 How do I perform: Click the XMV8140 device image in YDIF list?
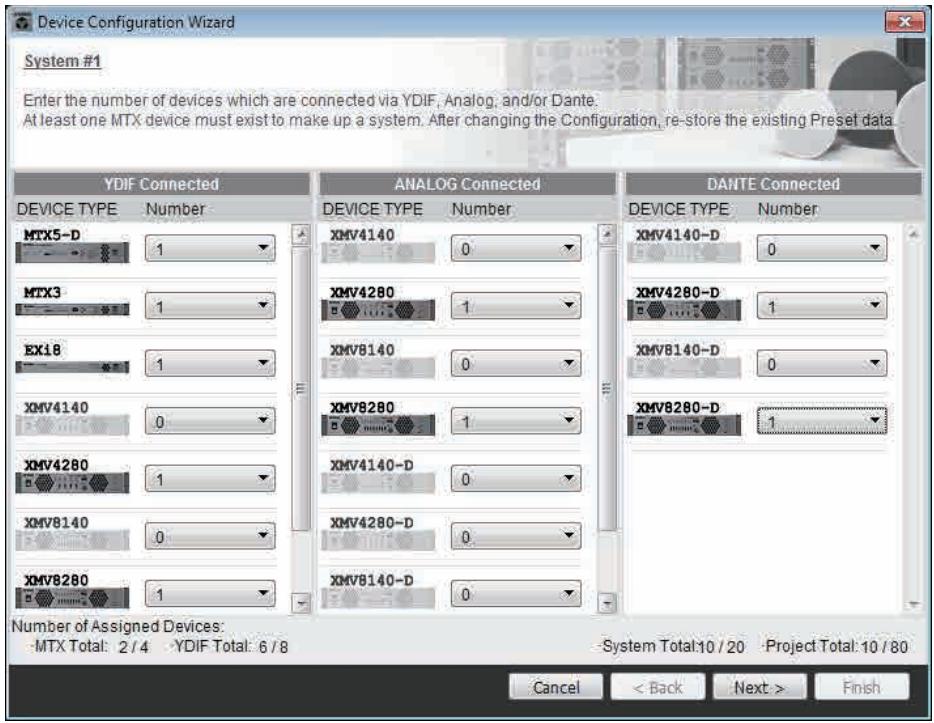click(72, 540)
